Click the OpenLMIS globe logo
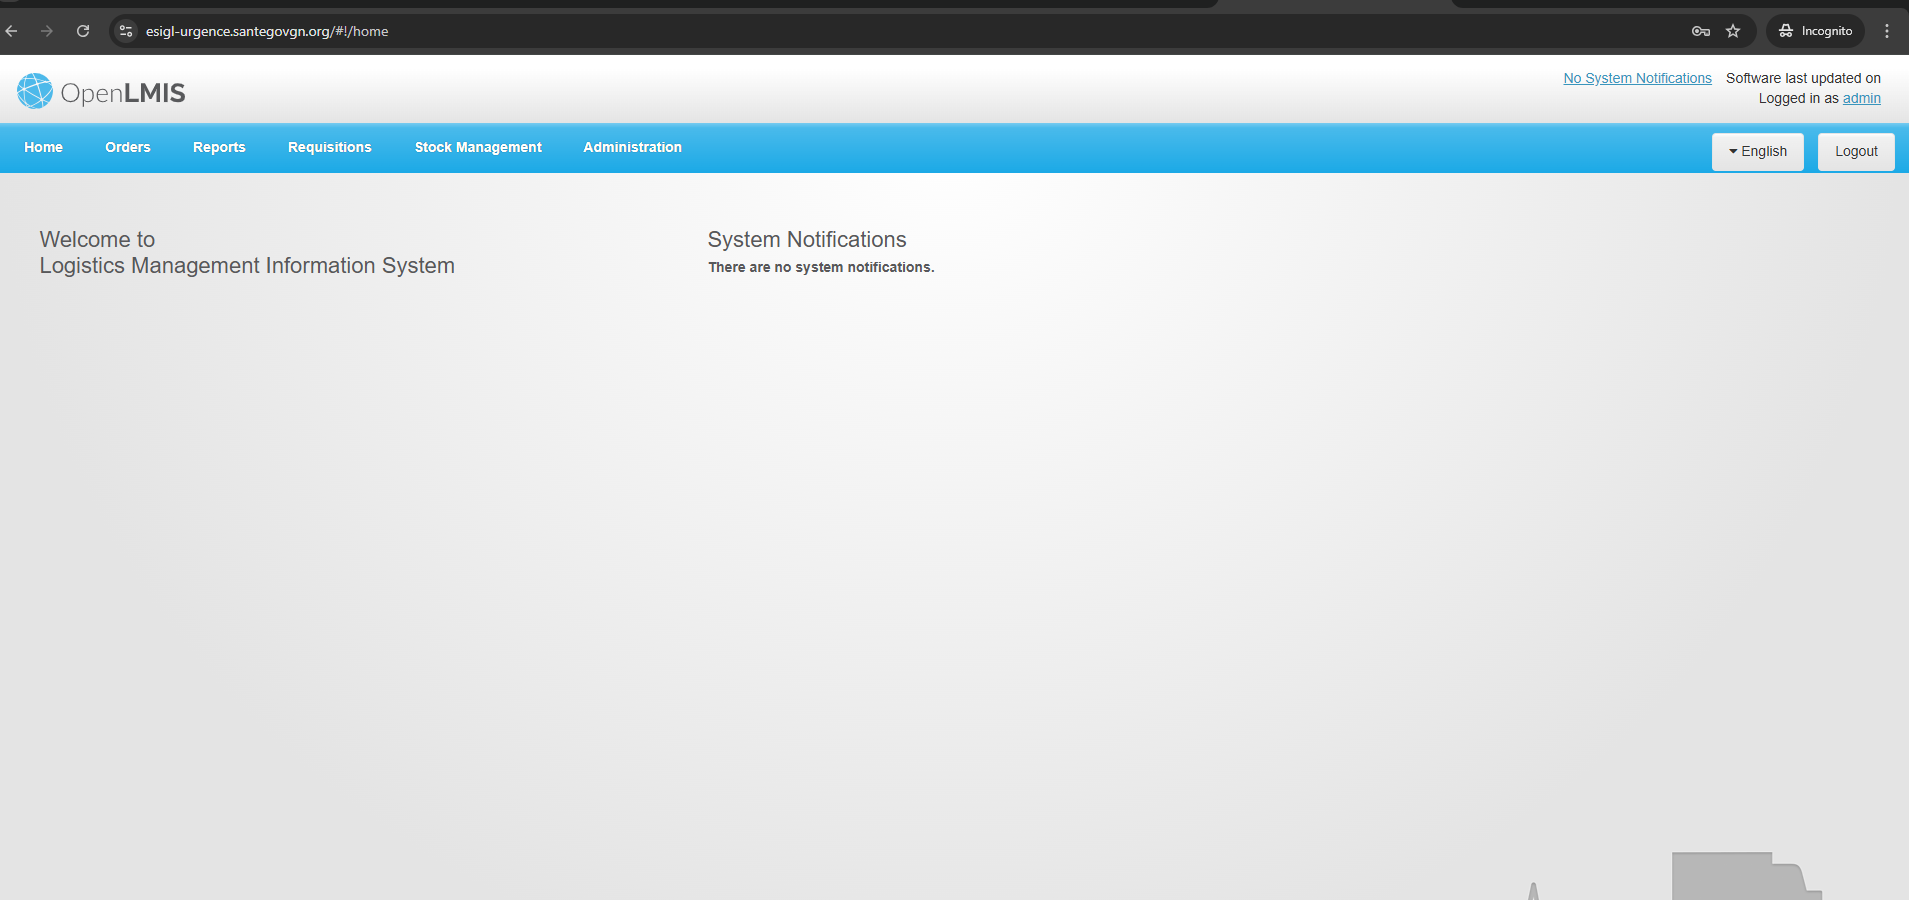This screenshot has width=1909, height=900. coord(35,91)
